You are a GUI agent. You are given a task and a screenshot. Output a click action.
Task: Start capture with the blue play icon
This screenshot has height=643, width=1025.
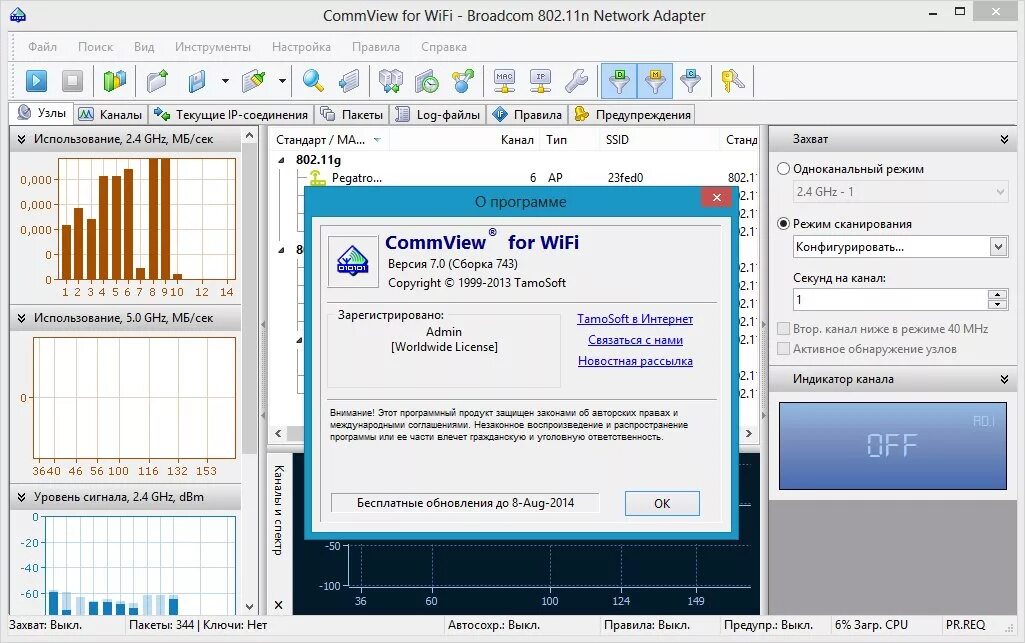37,81
